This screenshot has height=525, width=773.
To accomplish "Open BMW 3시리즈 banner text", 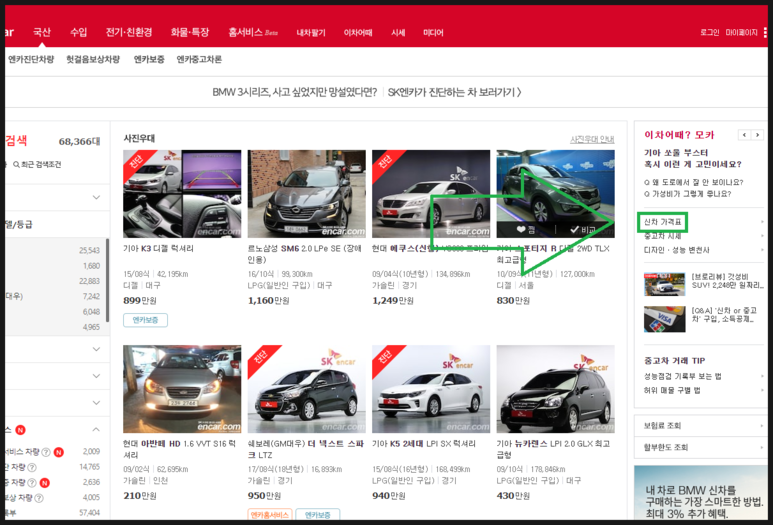I will click(x=295, y=92).
